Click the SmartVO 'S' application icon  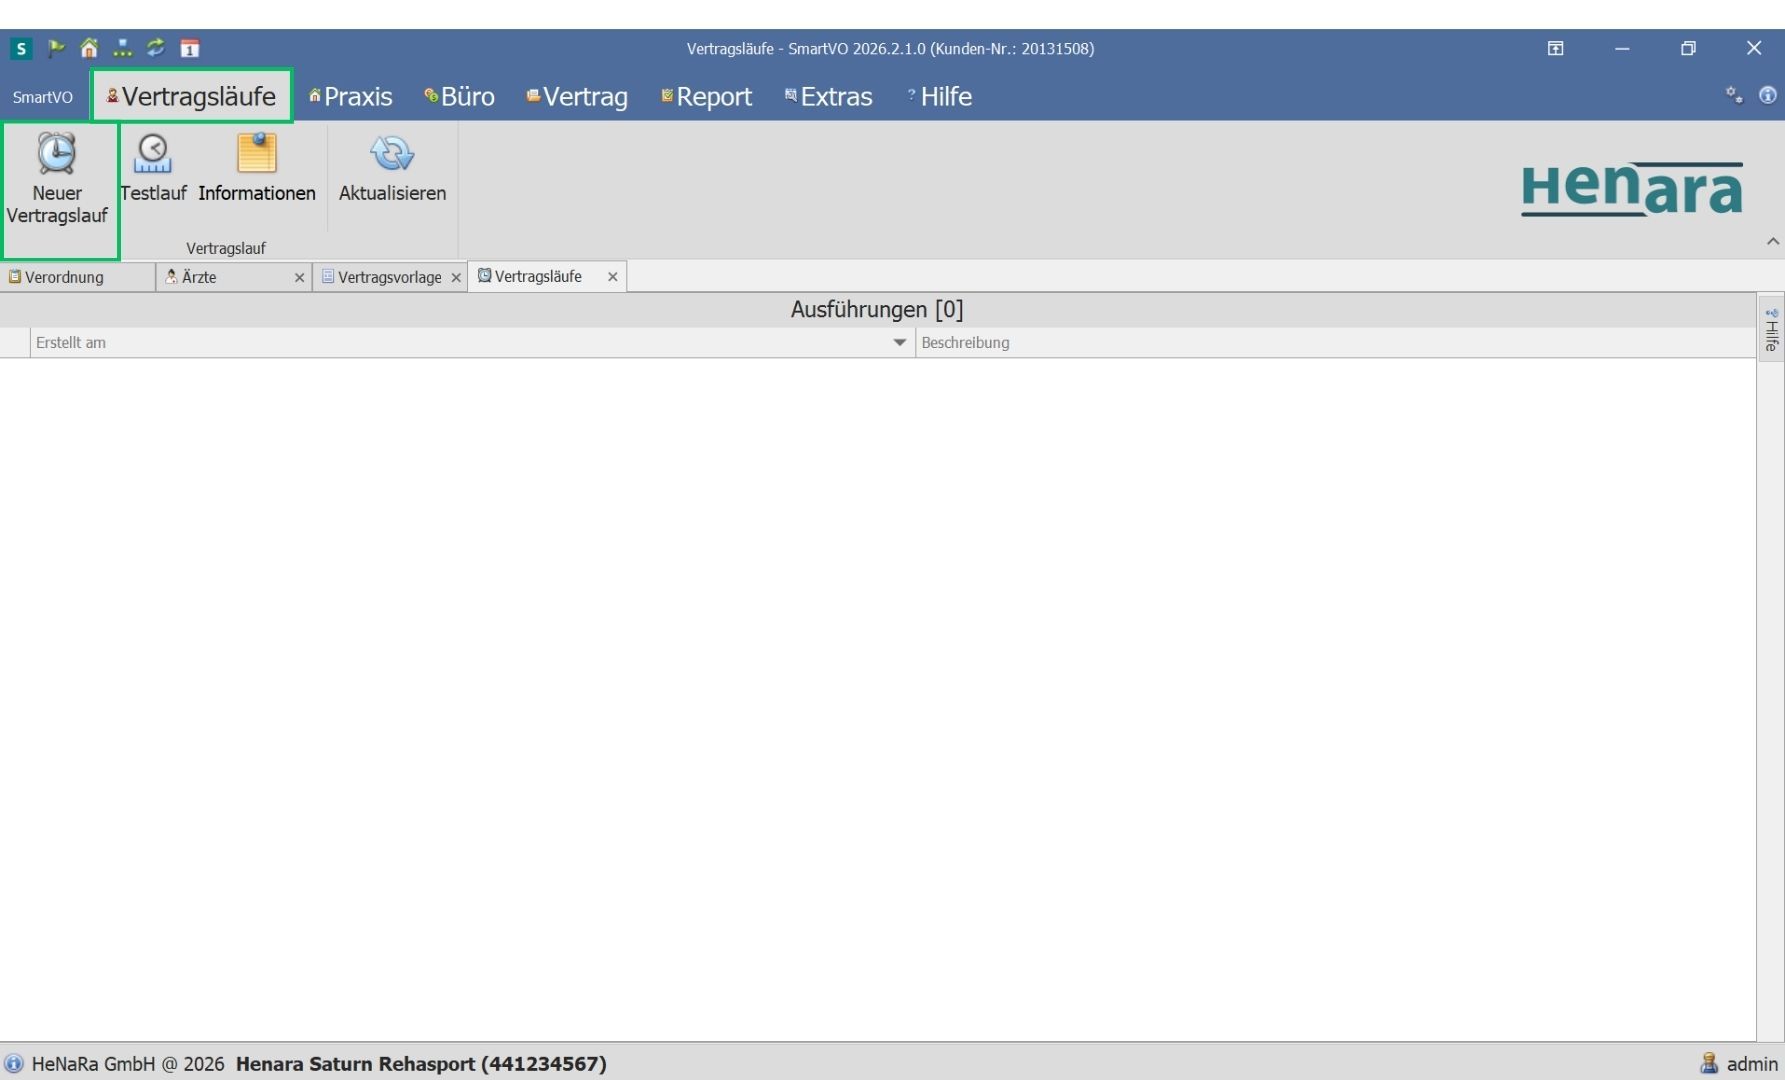click(21, 48)
